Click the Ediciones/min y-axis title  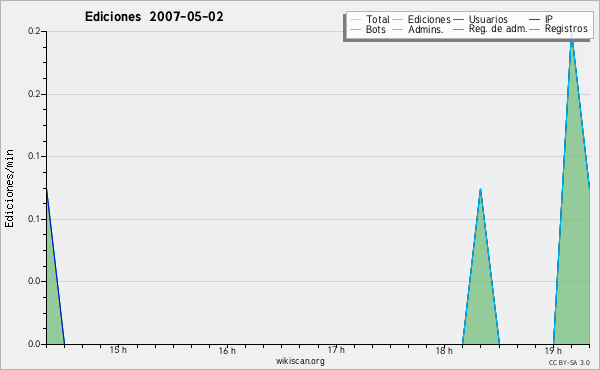pos(9,188)
